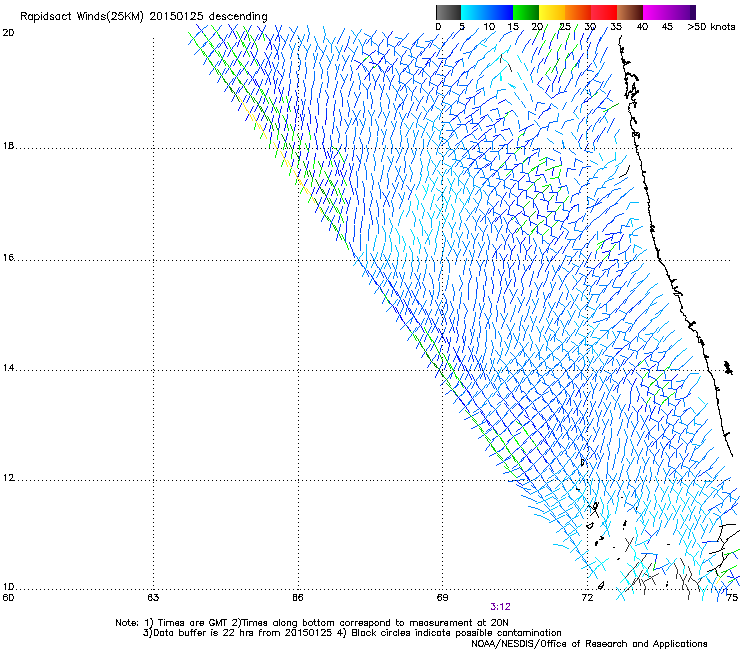This screenshot has height=650, width=740.
Task: Click the '40' label under the color bar
Action: [x=642, y=27]
